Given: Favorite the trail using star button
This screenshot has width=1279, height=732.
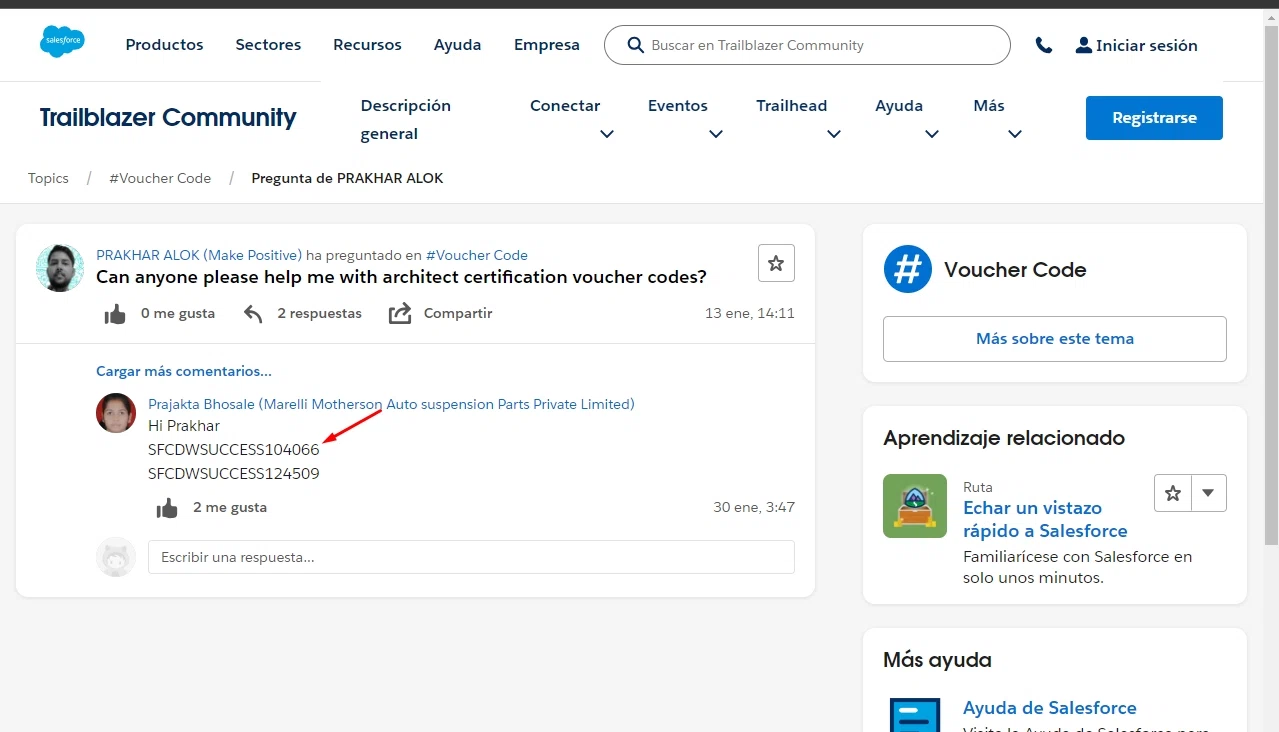Looking at the screenshot, I should (1173, 493).
